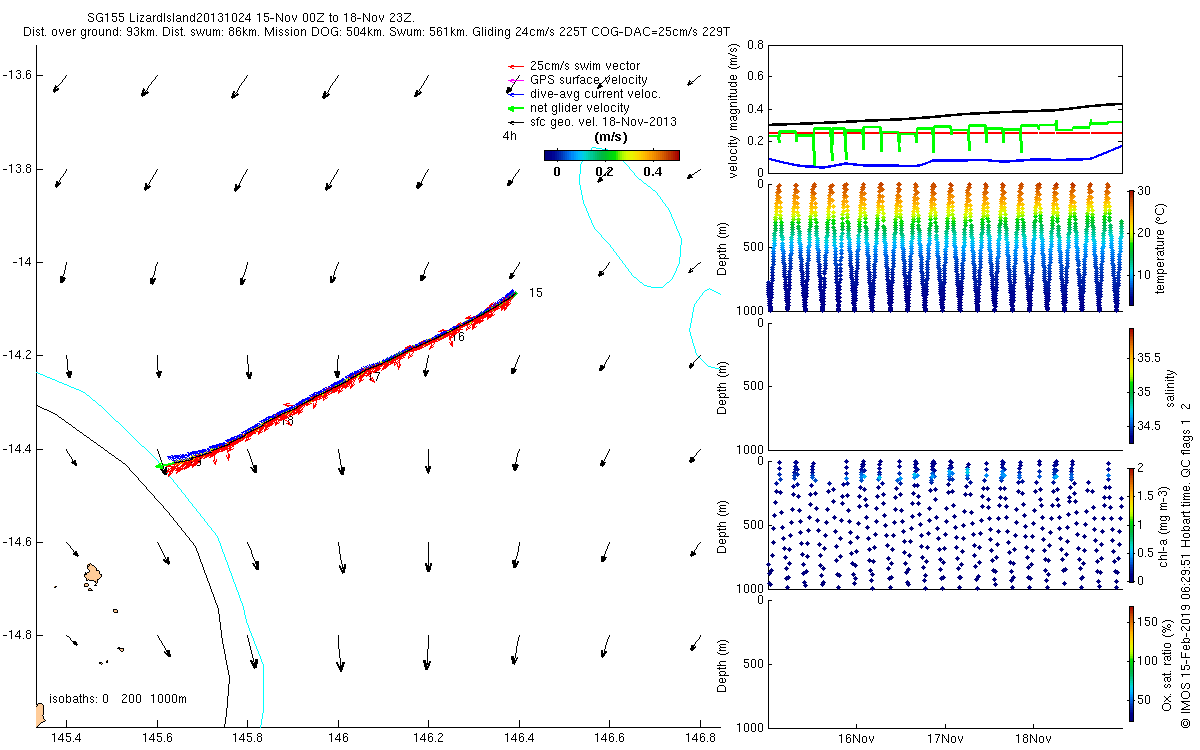Click the 146.2 longitude tick label

point(428,737)
